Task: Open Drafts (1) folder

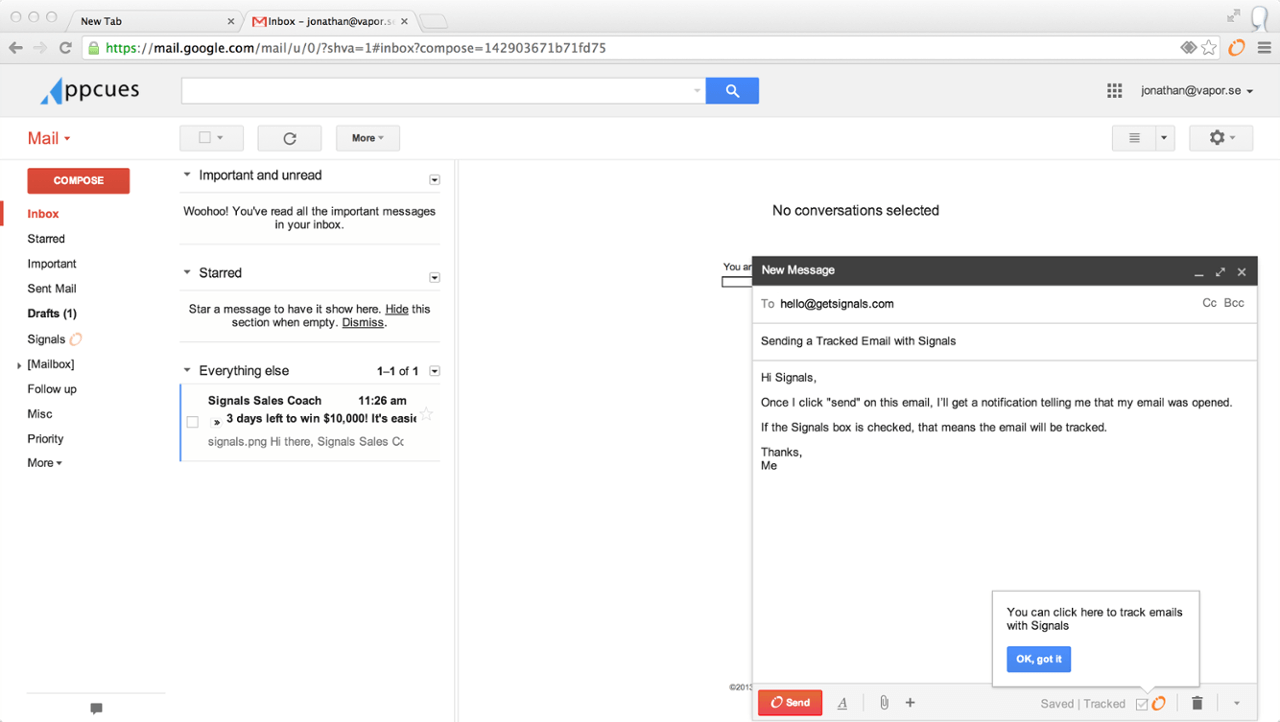Action: [x=52, y=314]
